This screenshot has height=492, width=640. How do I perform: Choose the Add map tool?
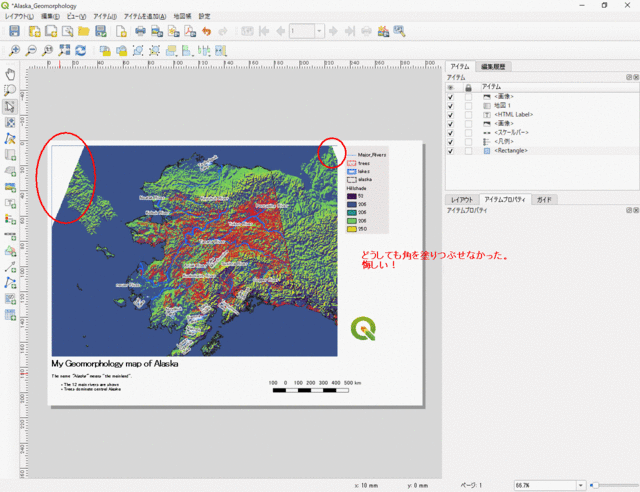coord(10,155)
